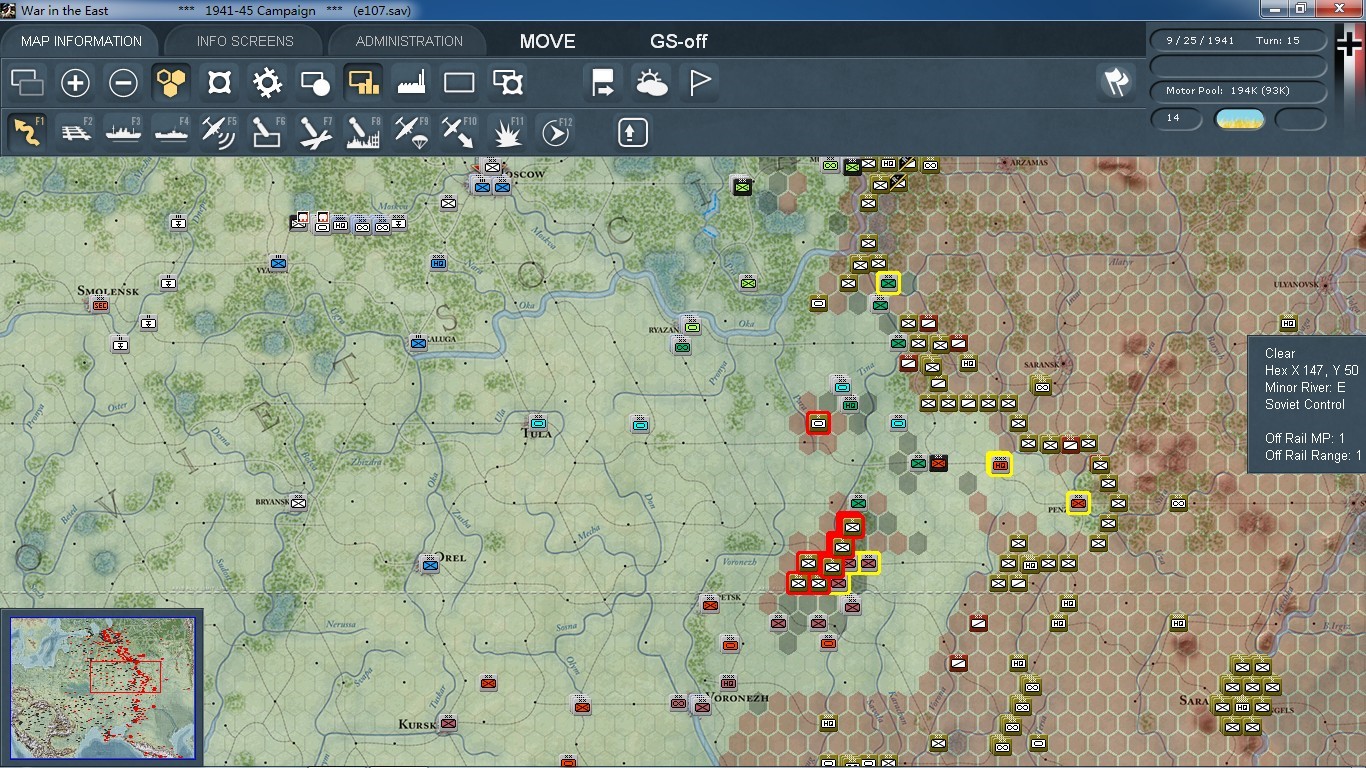The height and width of the screenshot is (768, 1366).
Task: Click the Moscow city label on map
Action: (522, 174)
